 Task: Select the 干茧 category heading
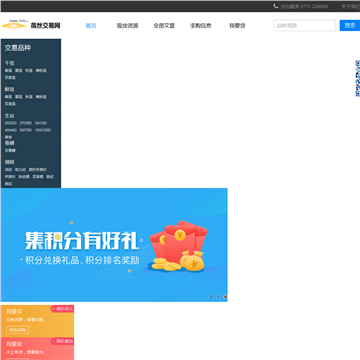click(10, 63)
